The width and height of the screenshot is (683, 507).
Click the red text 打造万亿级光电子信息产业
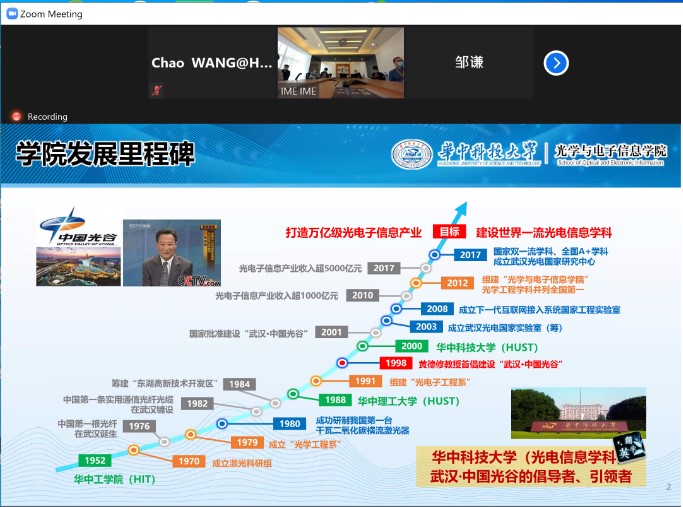(354, 233)
